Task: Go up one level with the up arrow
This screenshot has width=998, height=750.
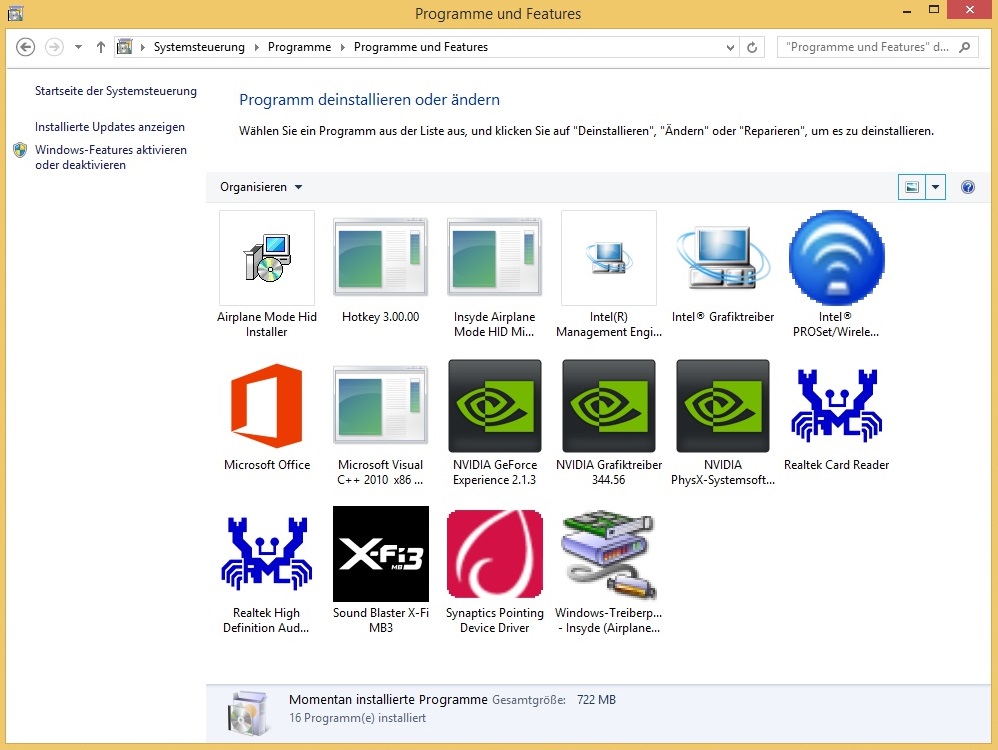Action: pyautogui.click(x=101, y=47)
